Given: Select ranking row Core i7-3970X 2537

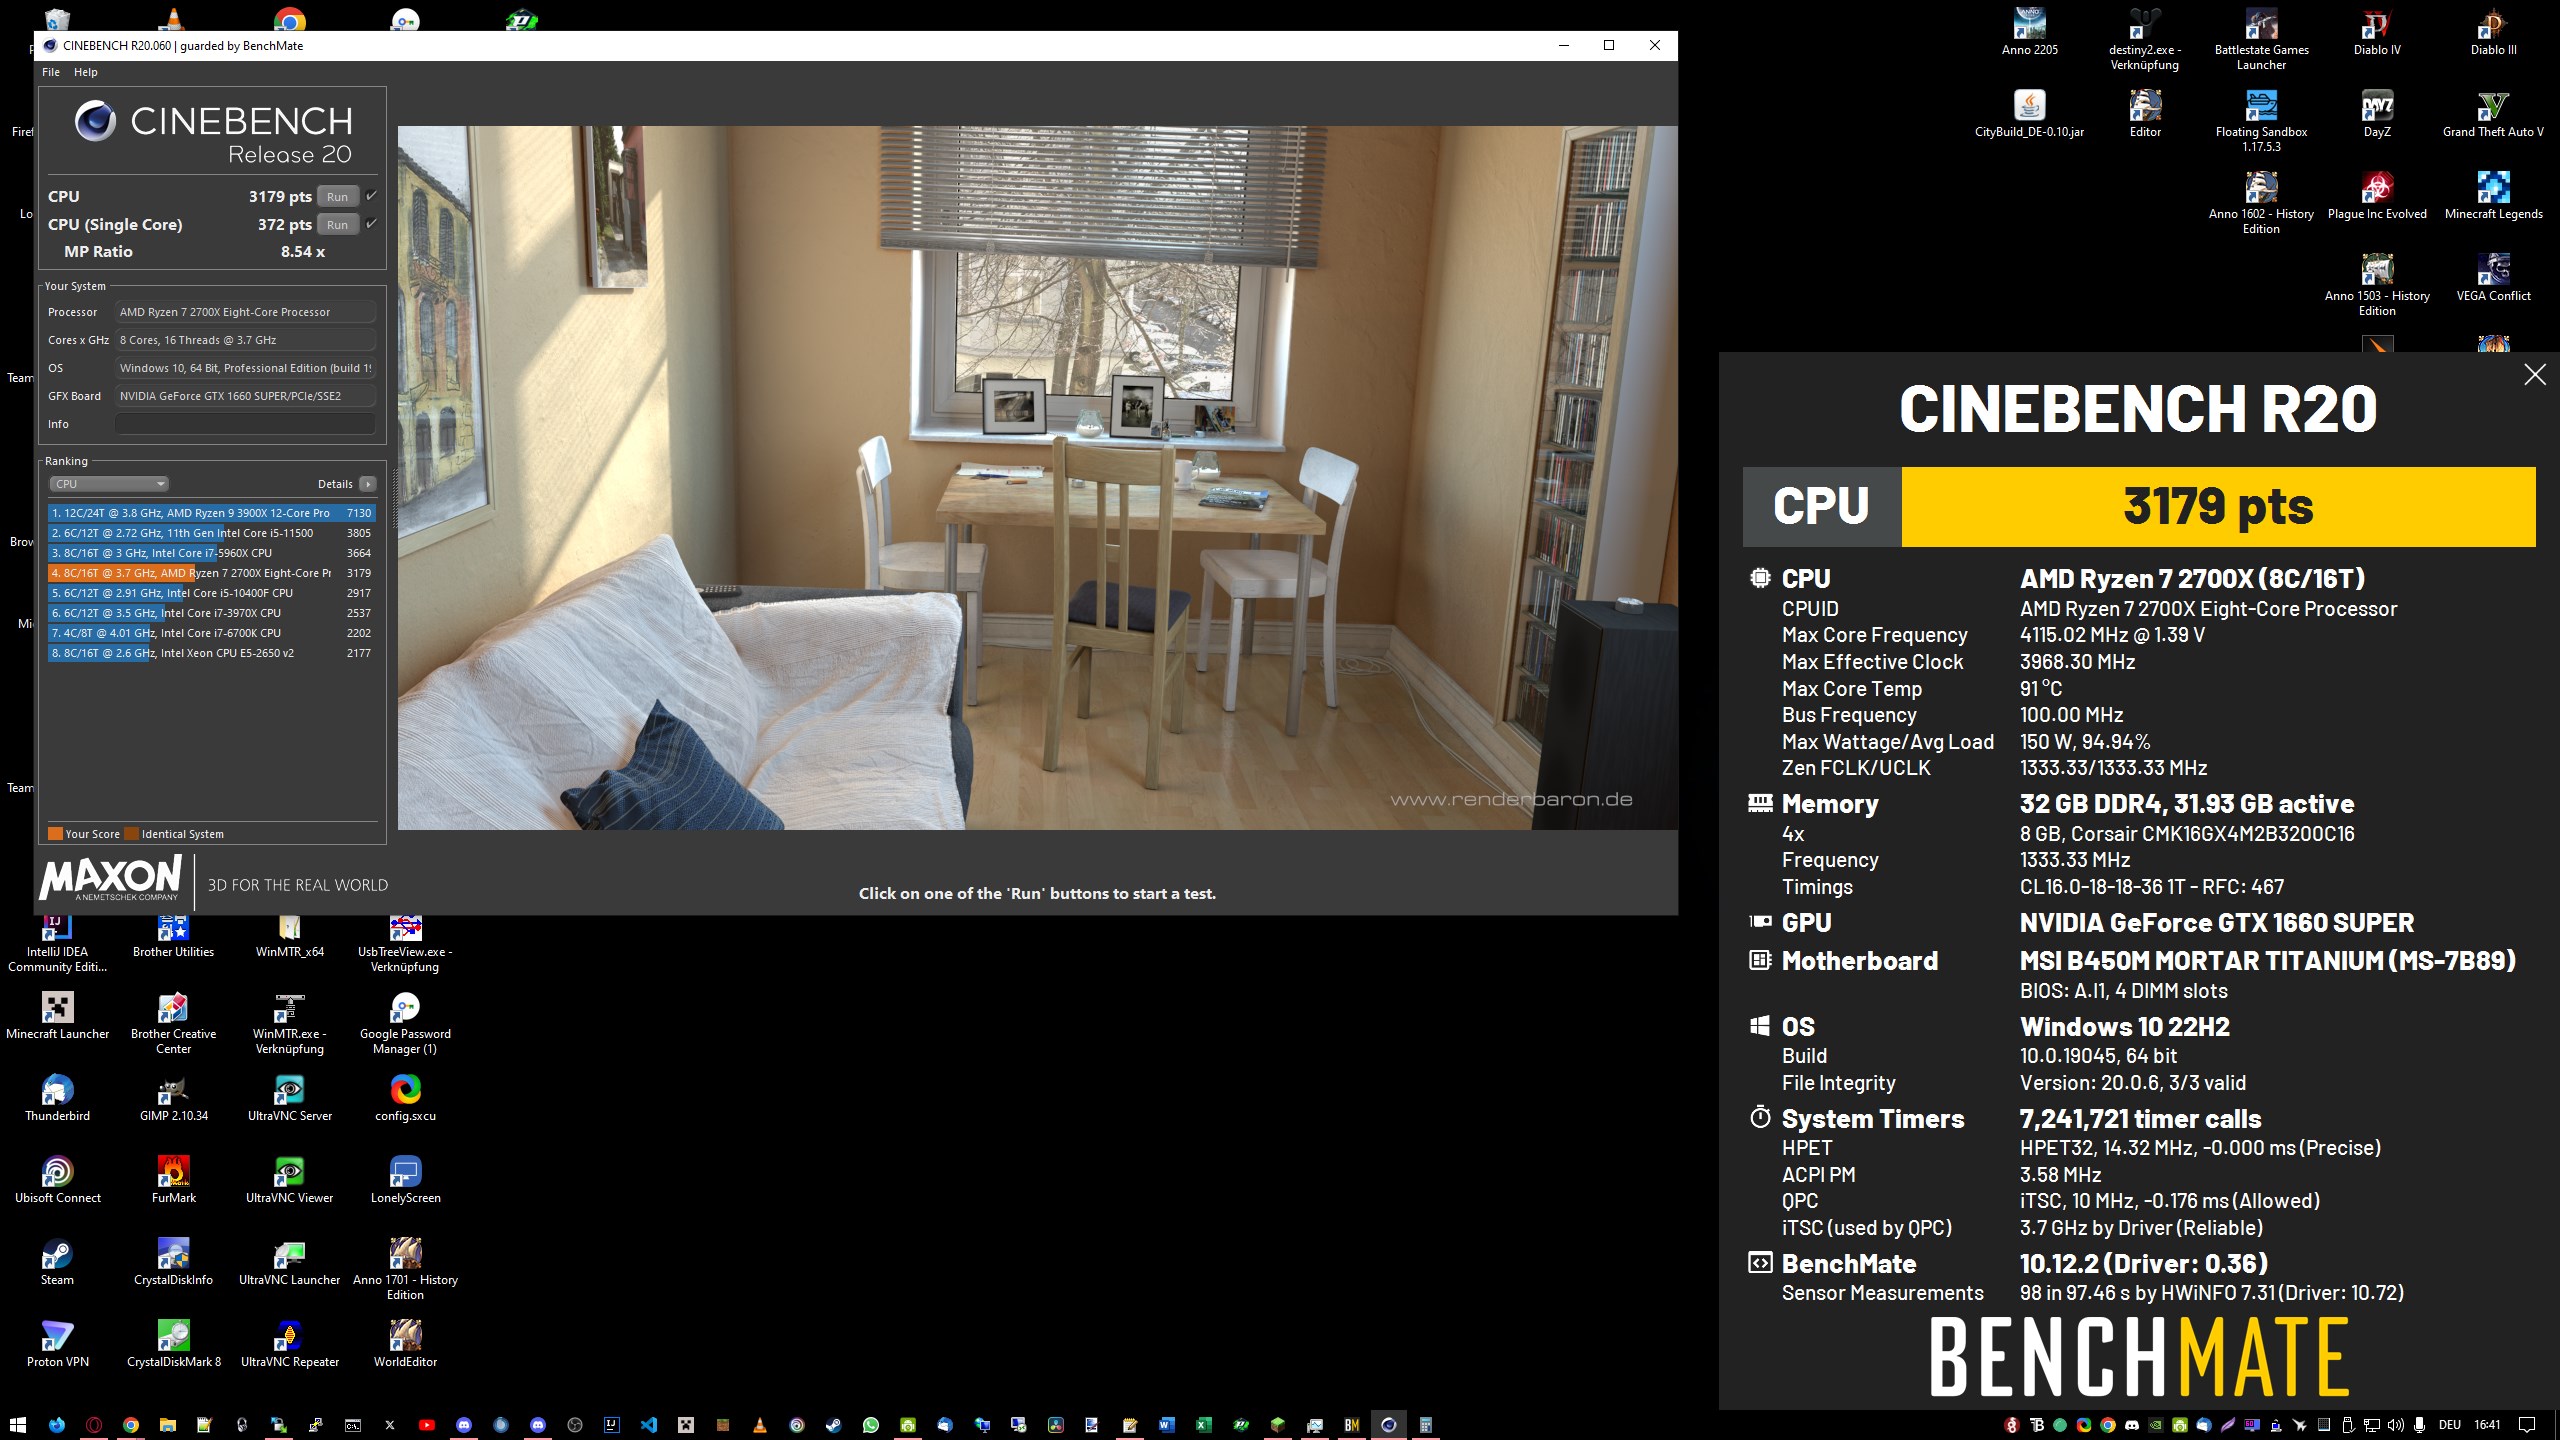Looking at the screenshot, I should coord(211,613).
